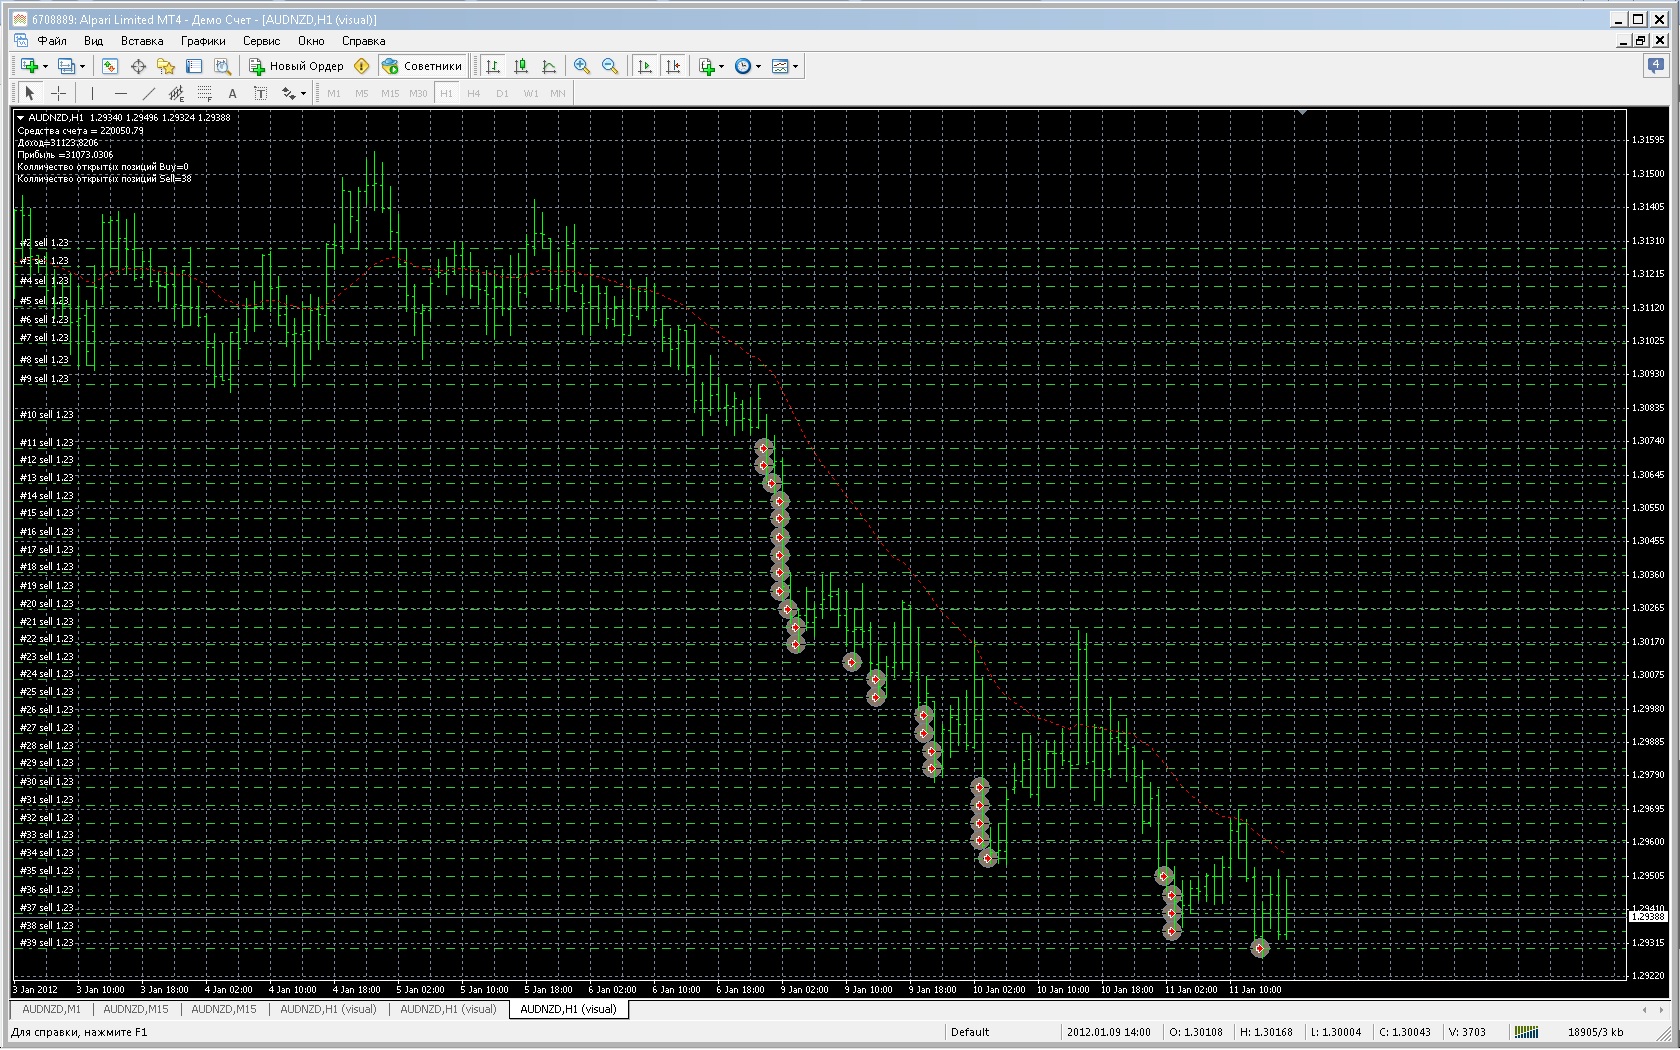Viewport: 1680px width, 1050px height.
Task: Switch to the first AUDNZD,M15 chart tab
Action: [136, 1009]
